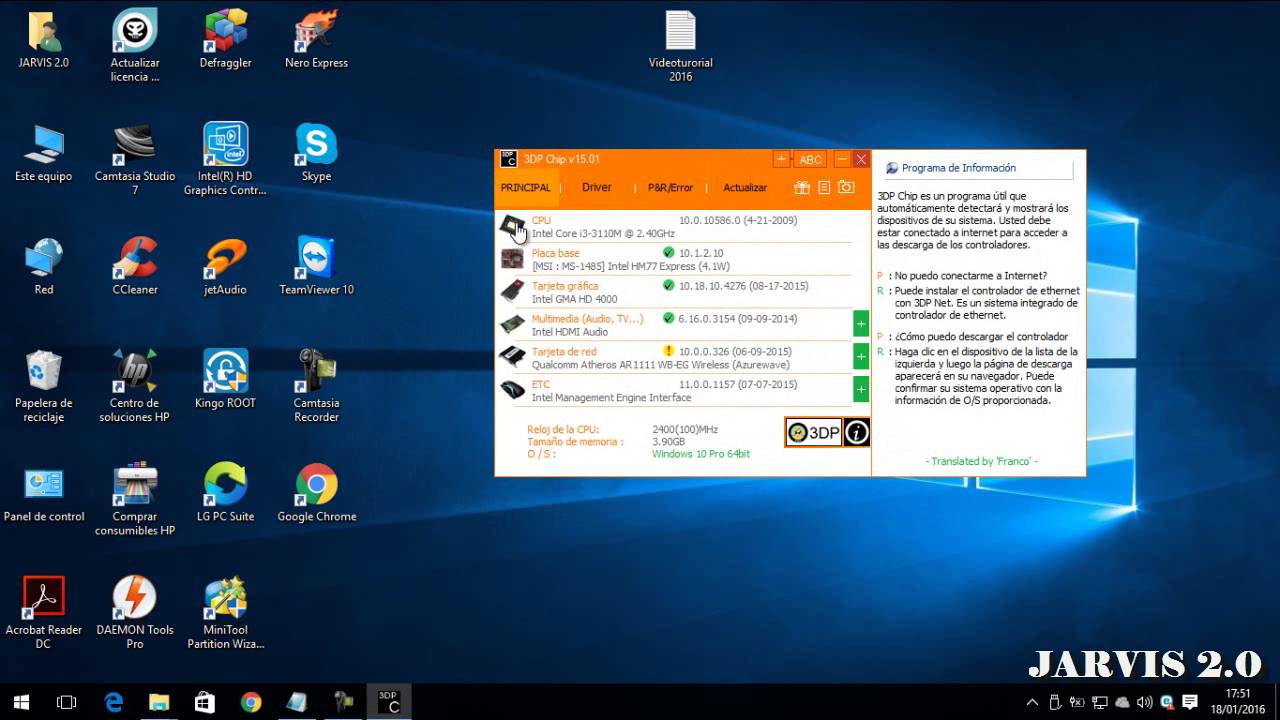
Task: Open the P&R/Error tab
Action: [x=670, y=187]
